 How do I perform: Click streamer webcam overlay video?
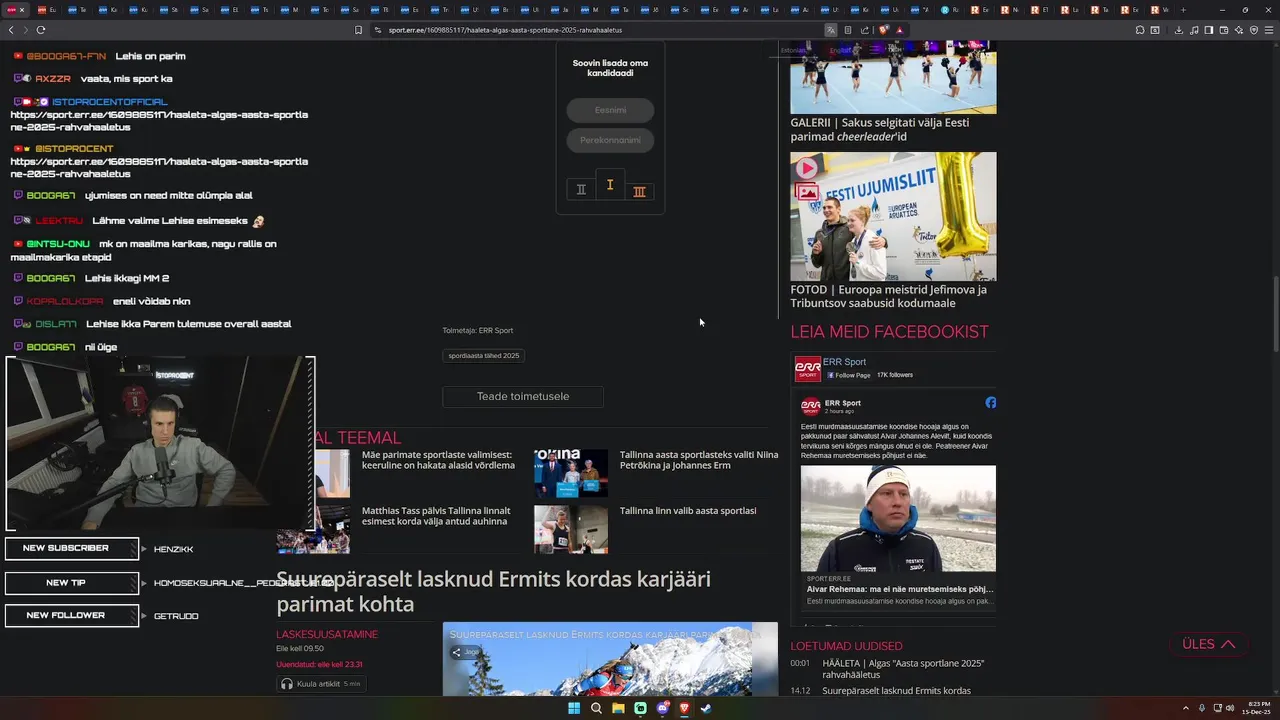[x=160, y=443]
